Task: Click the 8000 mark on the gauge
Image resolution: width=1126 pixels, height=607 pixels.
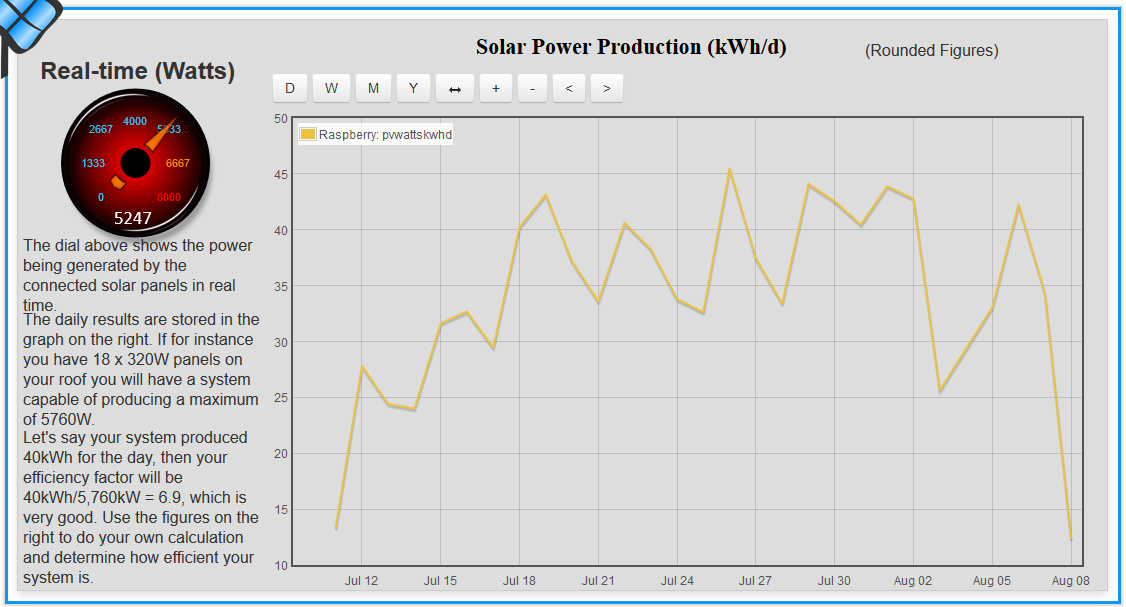Action: [x=169, y=198]
